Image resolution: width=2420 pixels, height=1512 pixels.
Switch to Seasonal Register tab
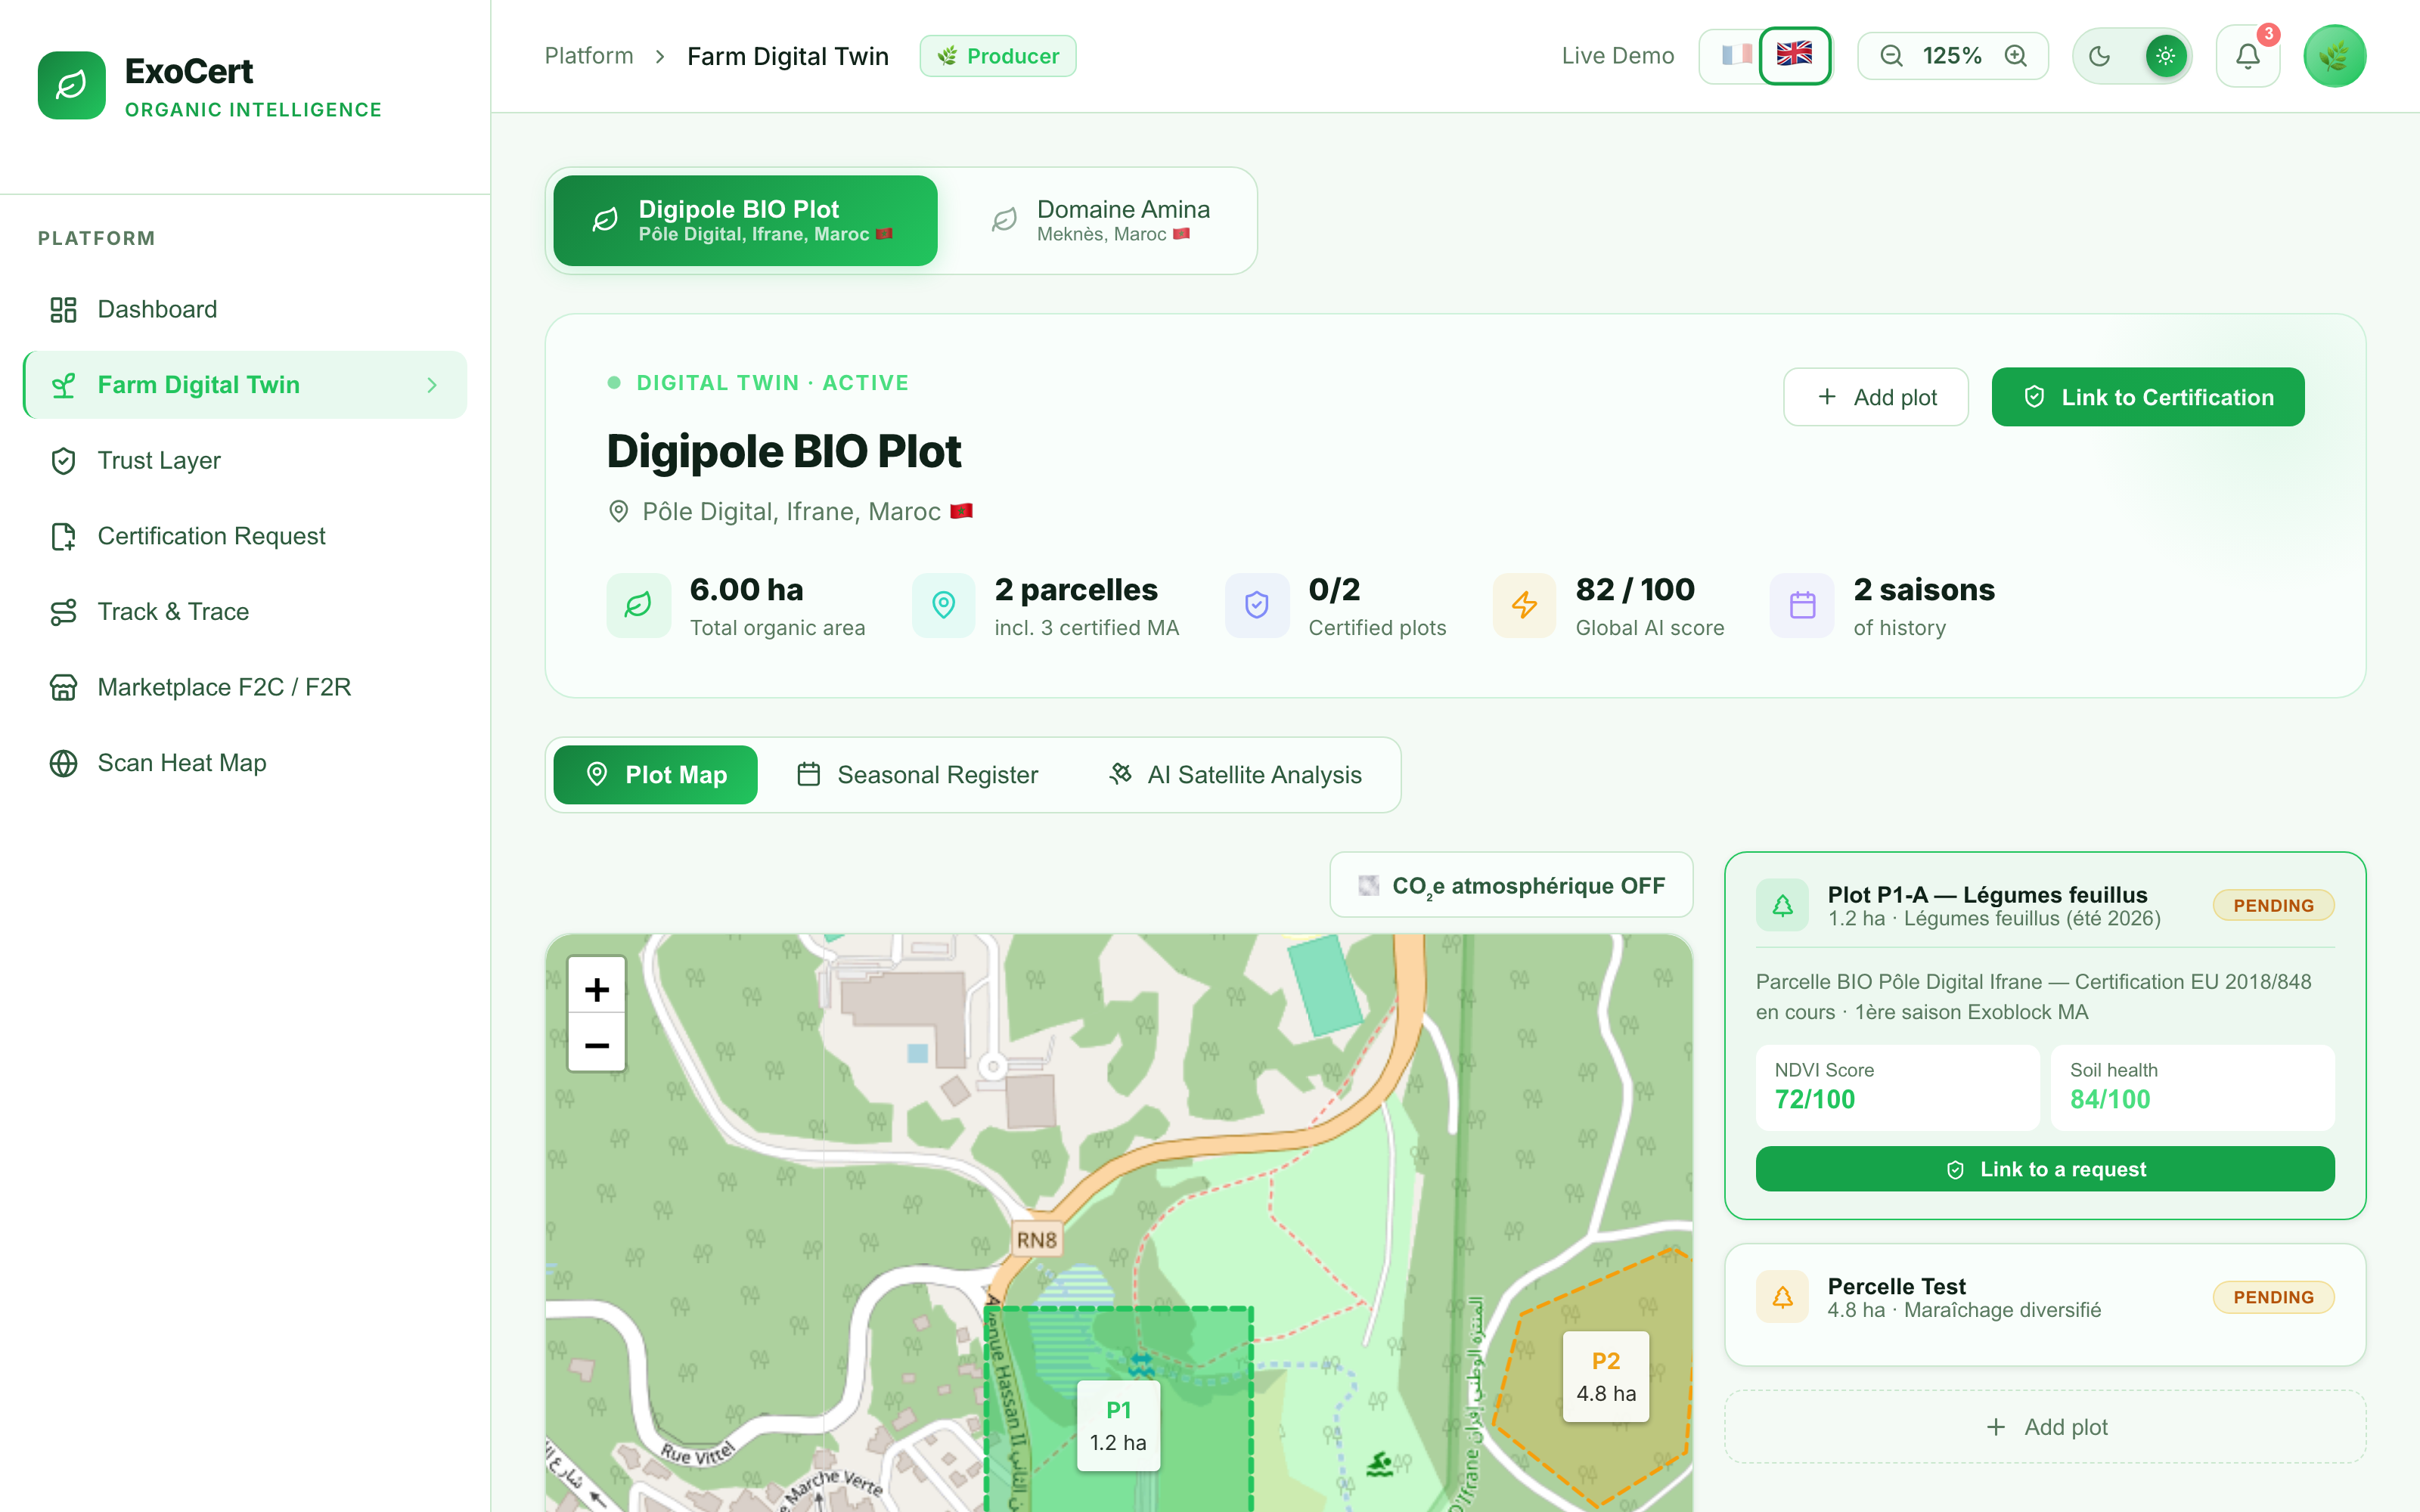(x=917, y=775)
